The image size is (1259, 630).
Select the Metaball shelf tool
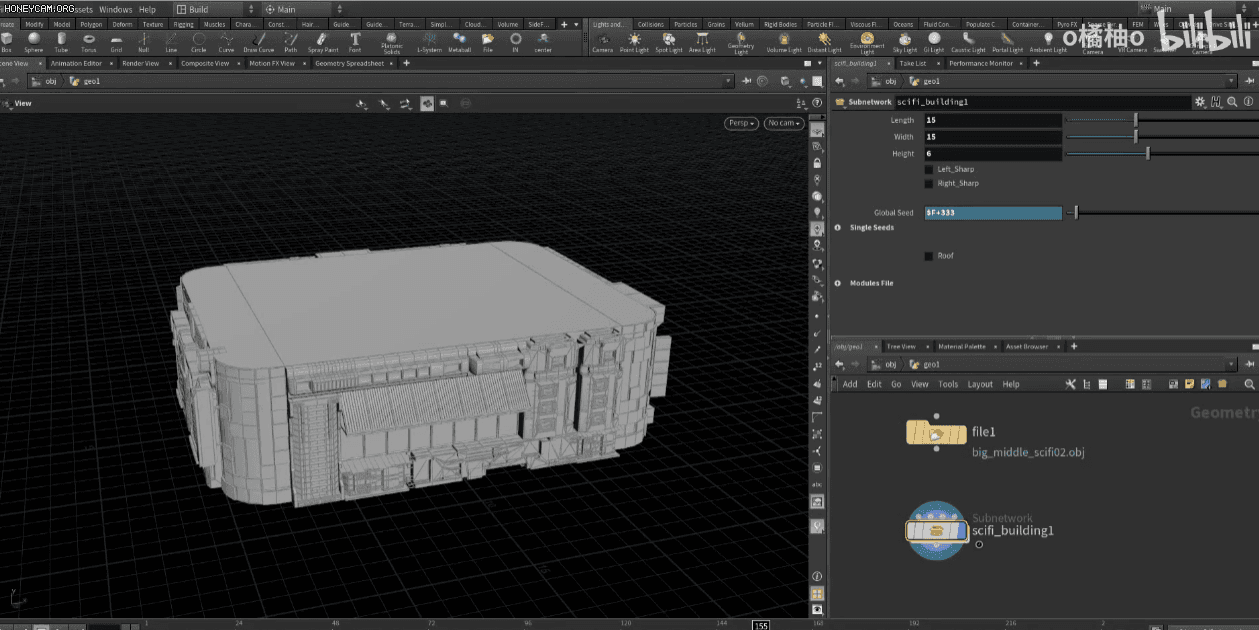click(x=460, y=41)
